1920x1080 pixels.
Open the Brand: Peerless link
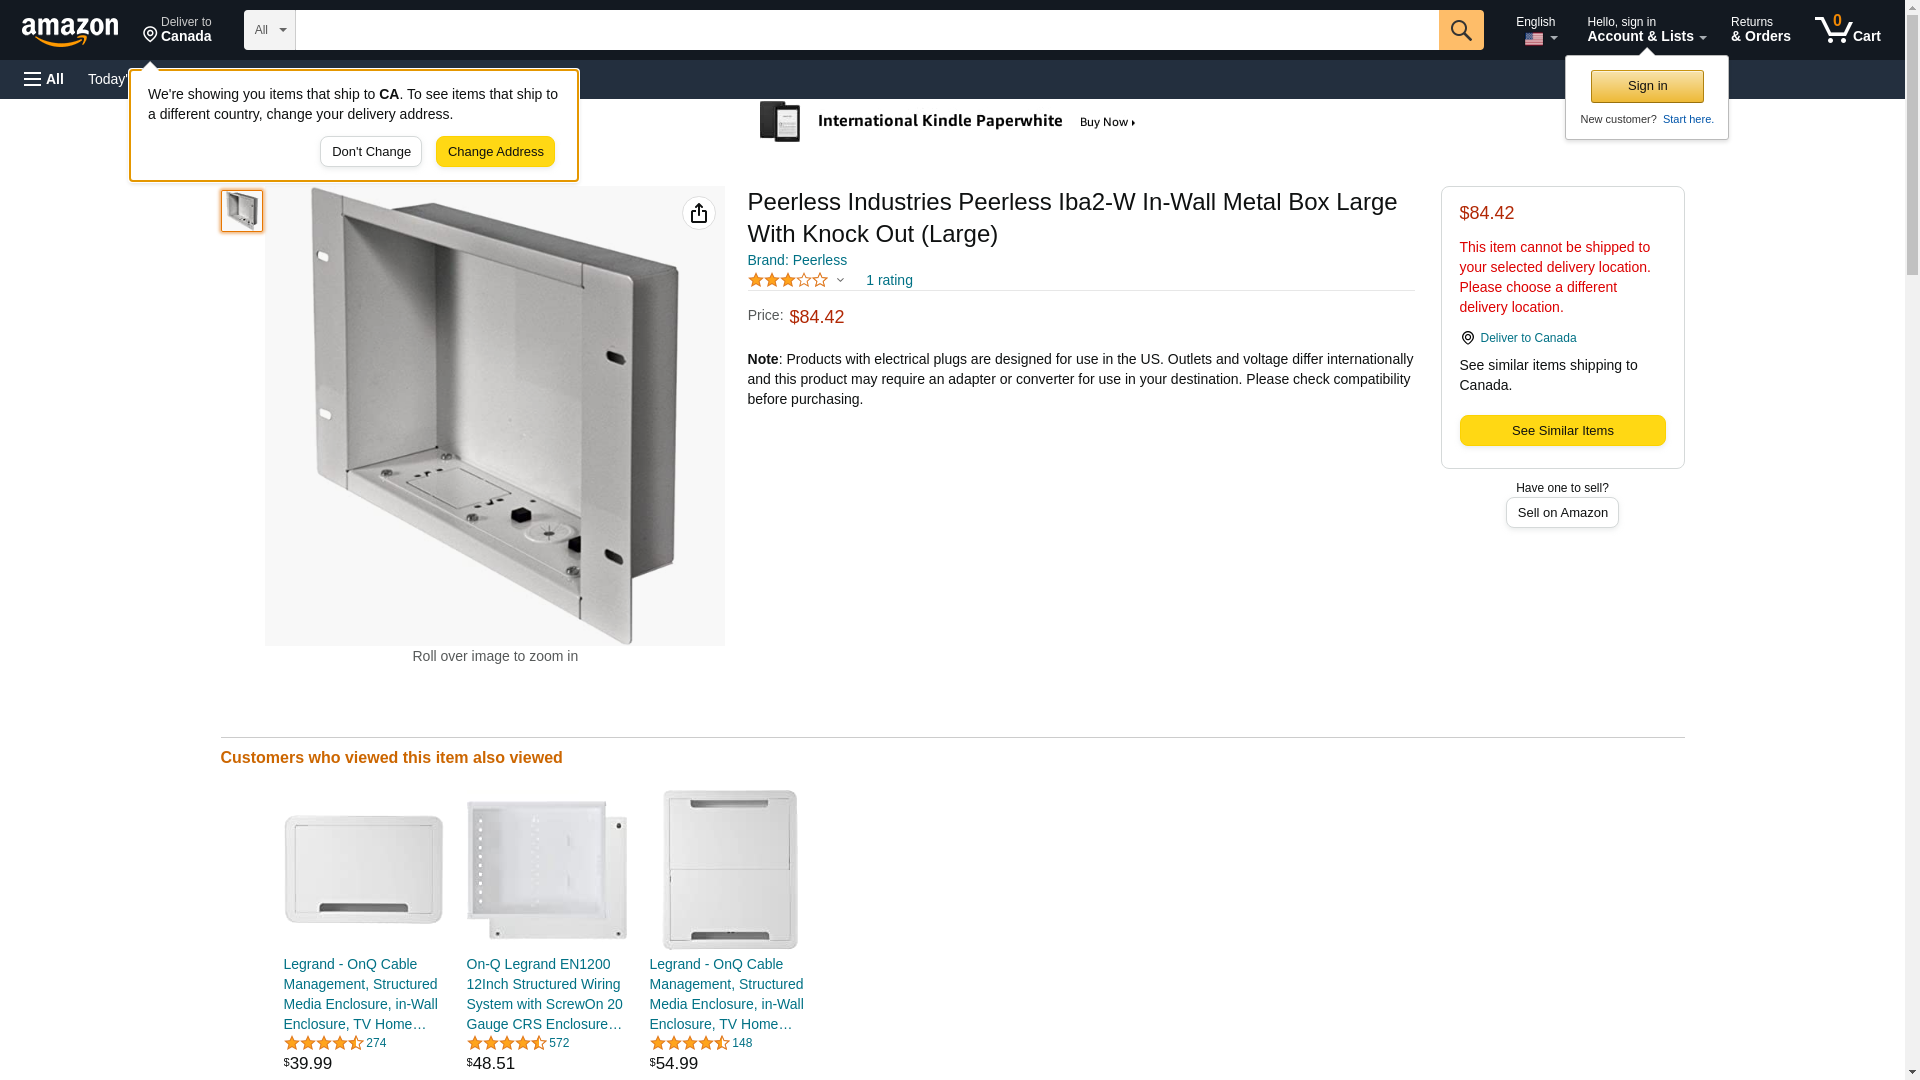pyautogui.click(x=797, y=260)
